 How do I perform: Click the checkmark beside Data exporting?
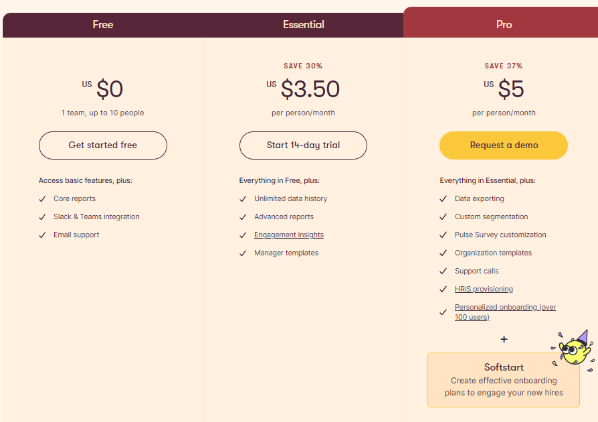(x=443, y=199)
